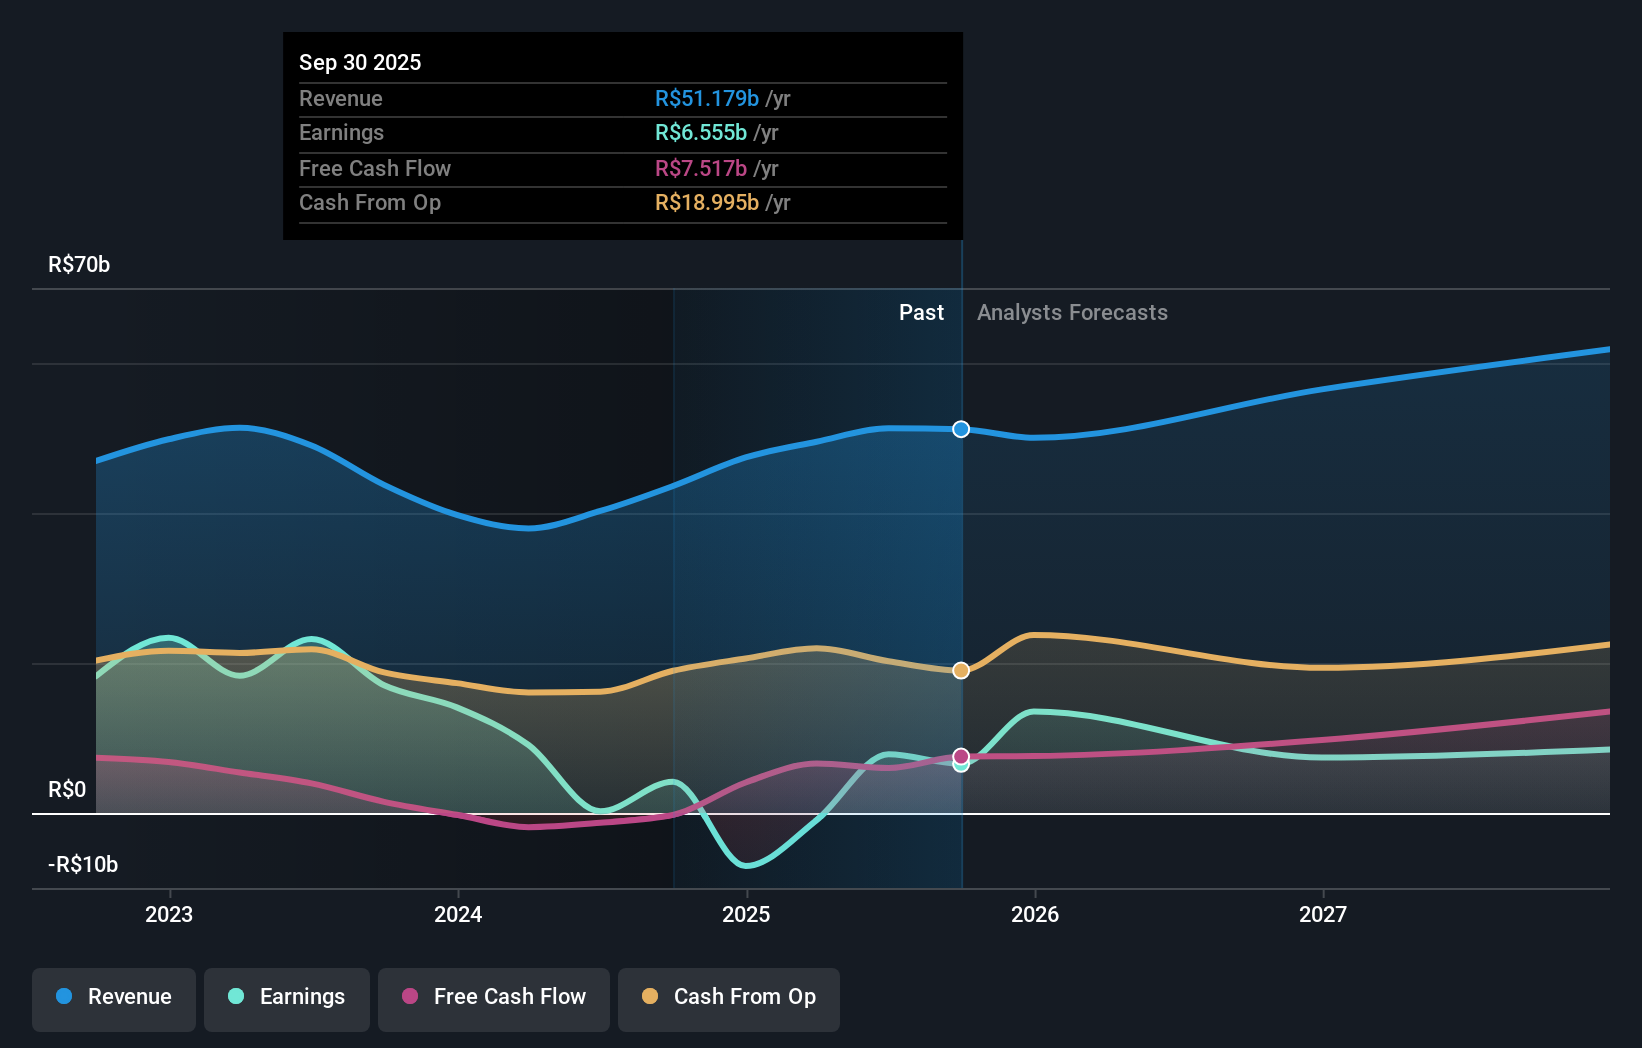Select the Past section label

click(921, 312)
